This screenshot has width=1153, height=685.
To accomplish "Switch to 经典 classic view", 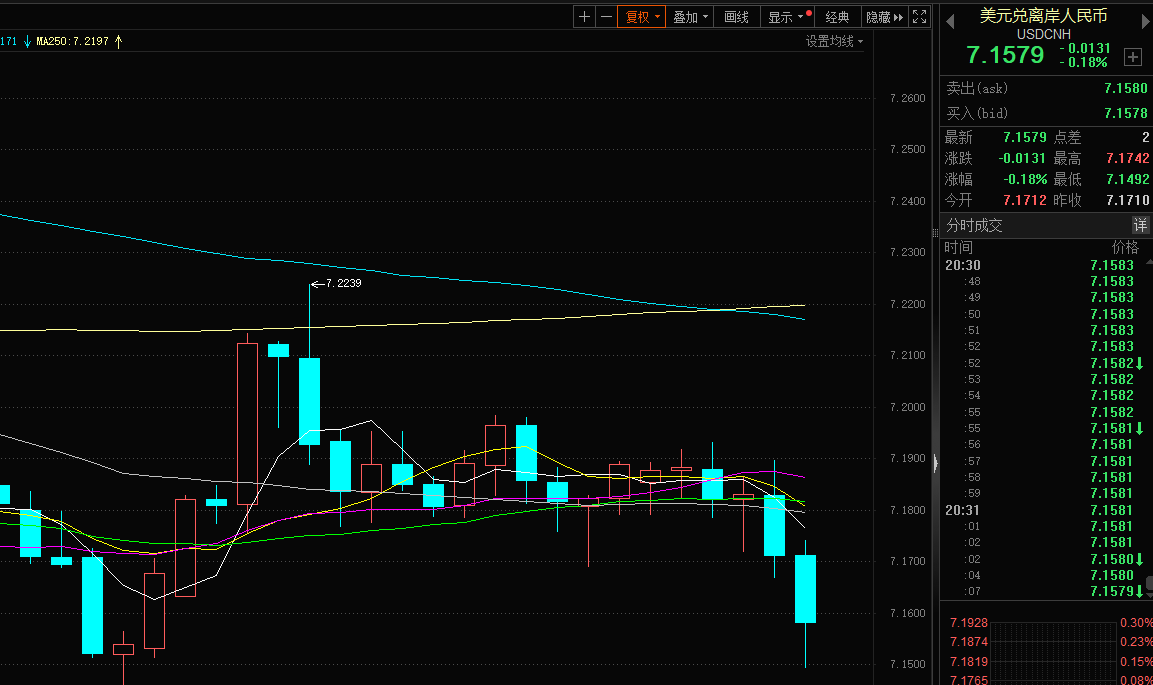I will click(x=837, y=17).
